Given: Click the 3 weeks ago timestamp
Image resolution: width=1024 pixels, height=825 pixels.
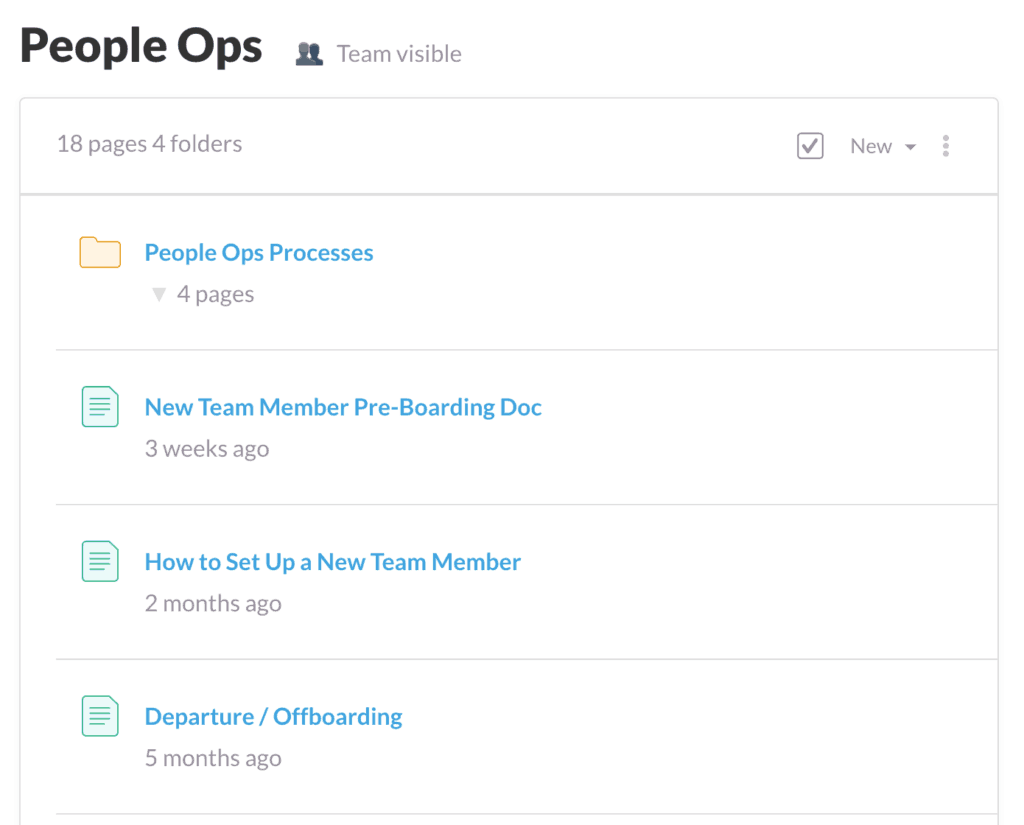Looking at the screenshot, I should pyautogui.click(x=206, y=449).
